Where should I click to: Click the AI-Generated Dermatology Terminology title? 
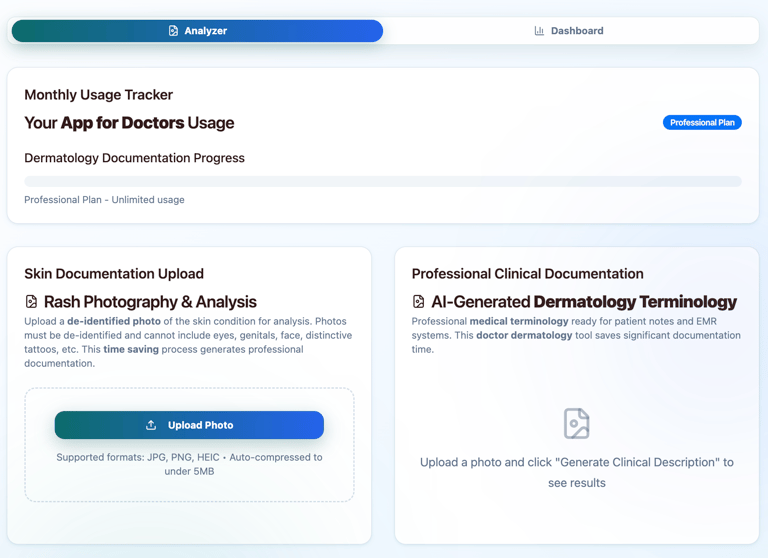coord(584,302)
